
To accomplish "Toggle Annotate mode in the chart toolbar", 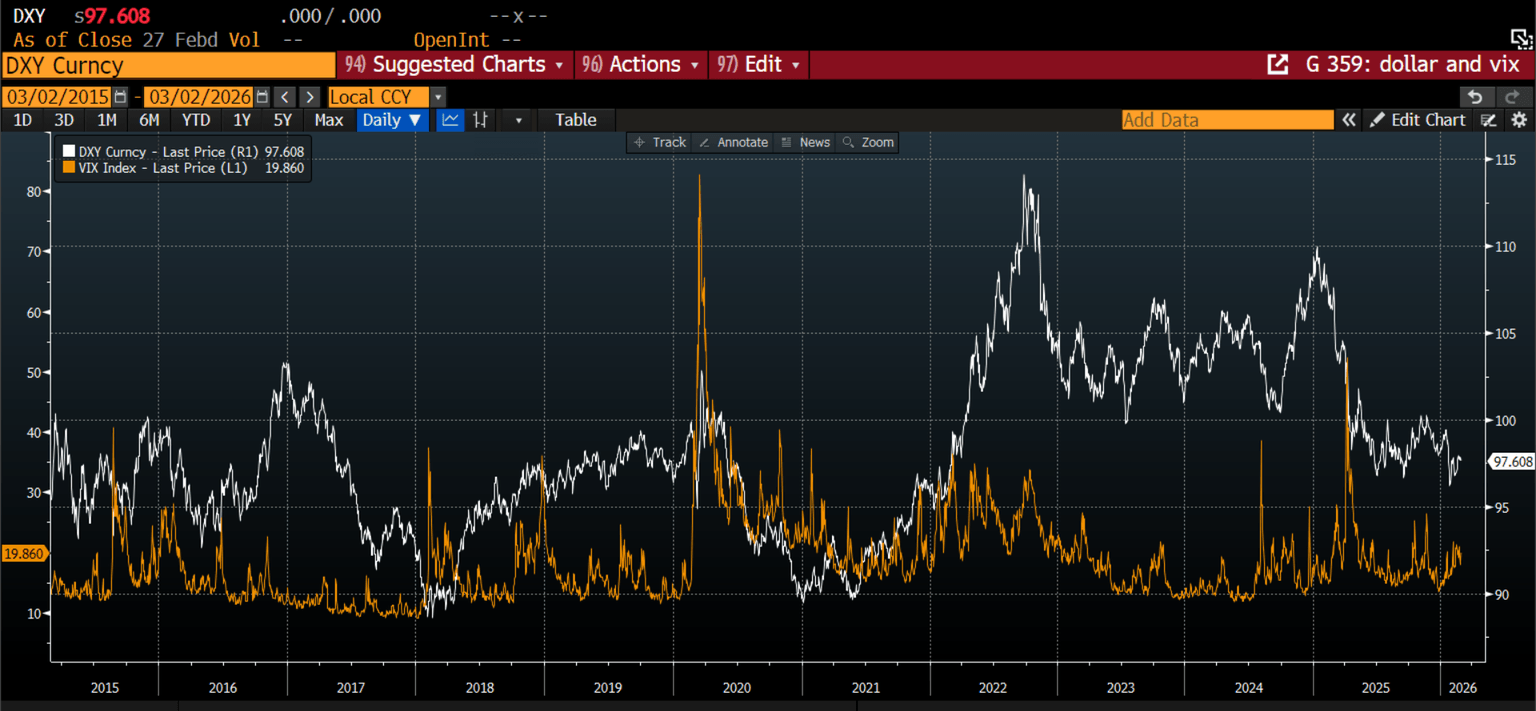I will point(733,142).
